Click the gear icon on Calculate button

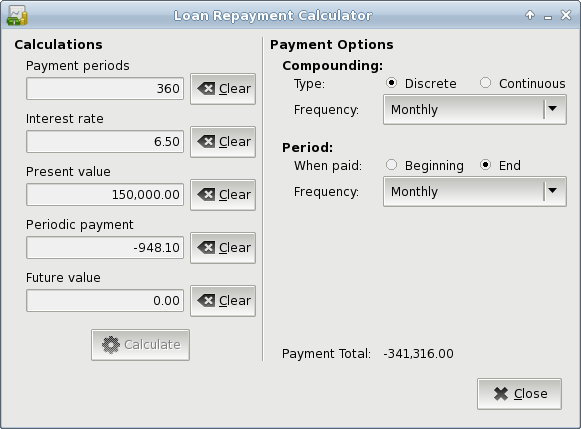click(x=111, y=345)
